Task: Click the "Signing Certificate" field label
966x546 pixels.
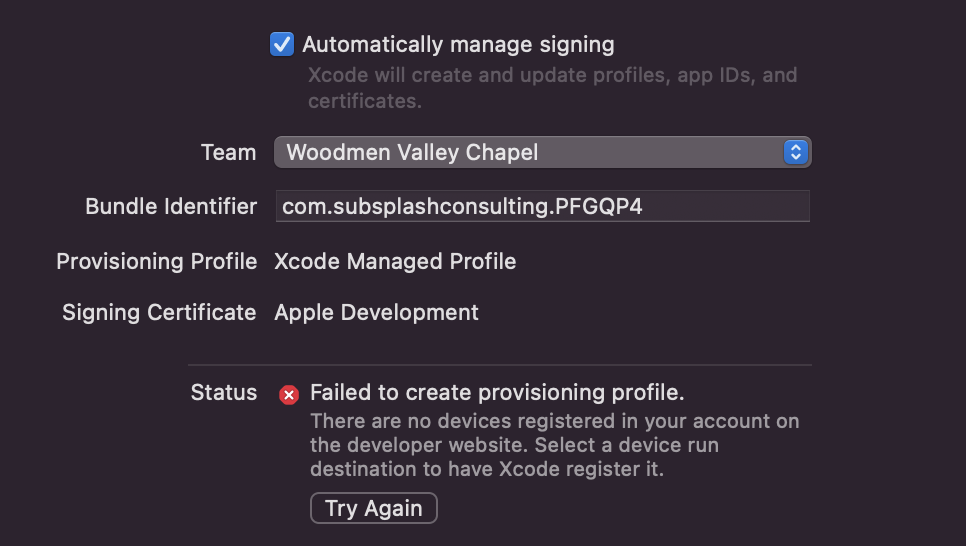Action: (159, 312)
